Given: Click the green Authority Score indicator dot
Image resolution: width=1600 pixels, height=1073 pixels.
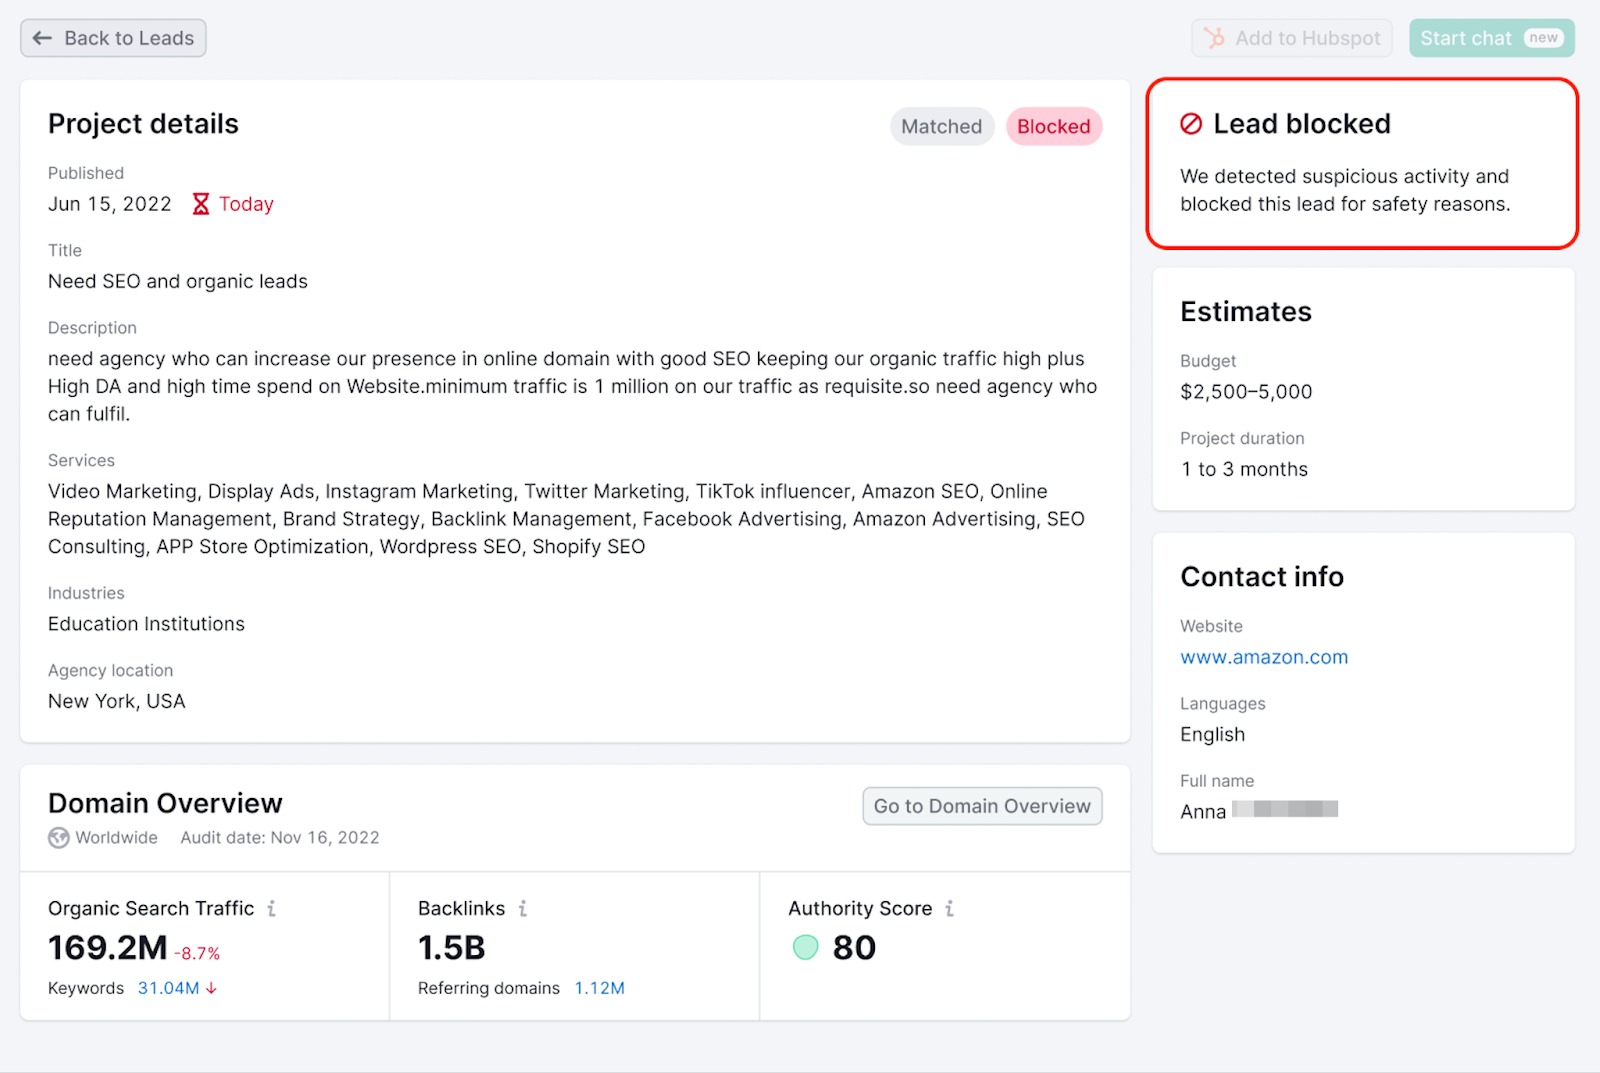Looking at the screenshot, I should (x=805, y=947).
